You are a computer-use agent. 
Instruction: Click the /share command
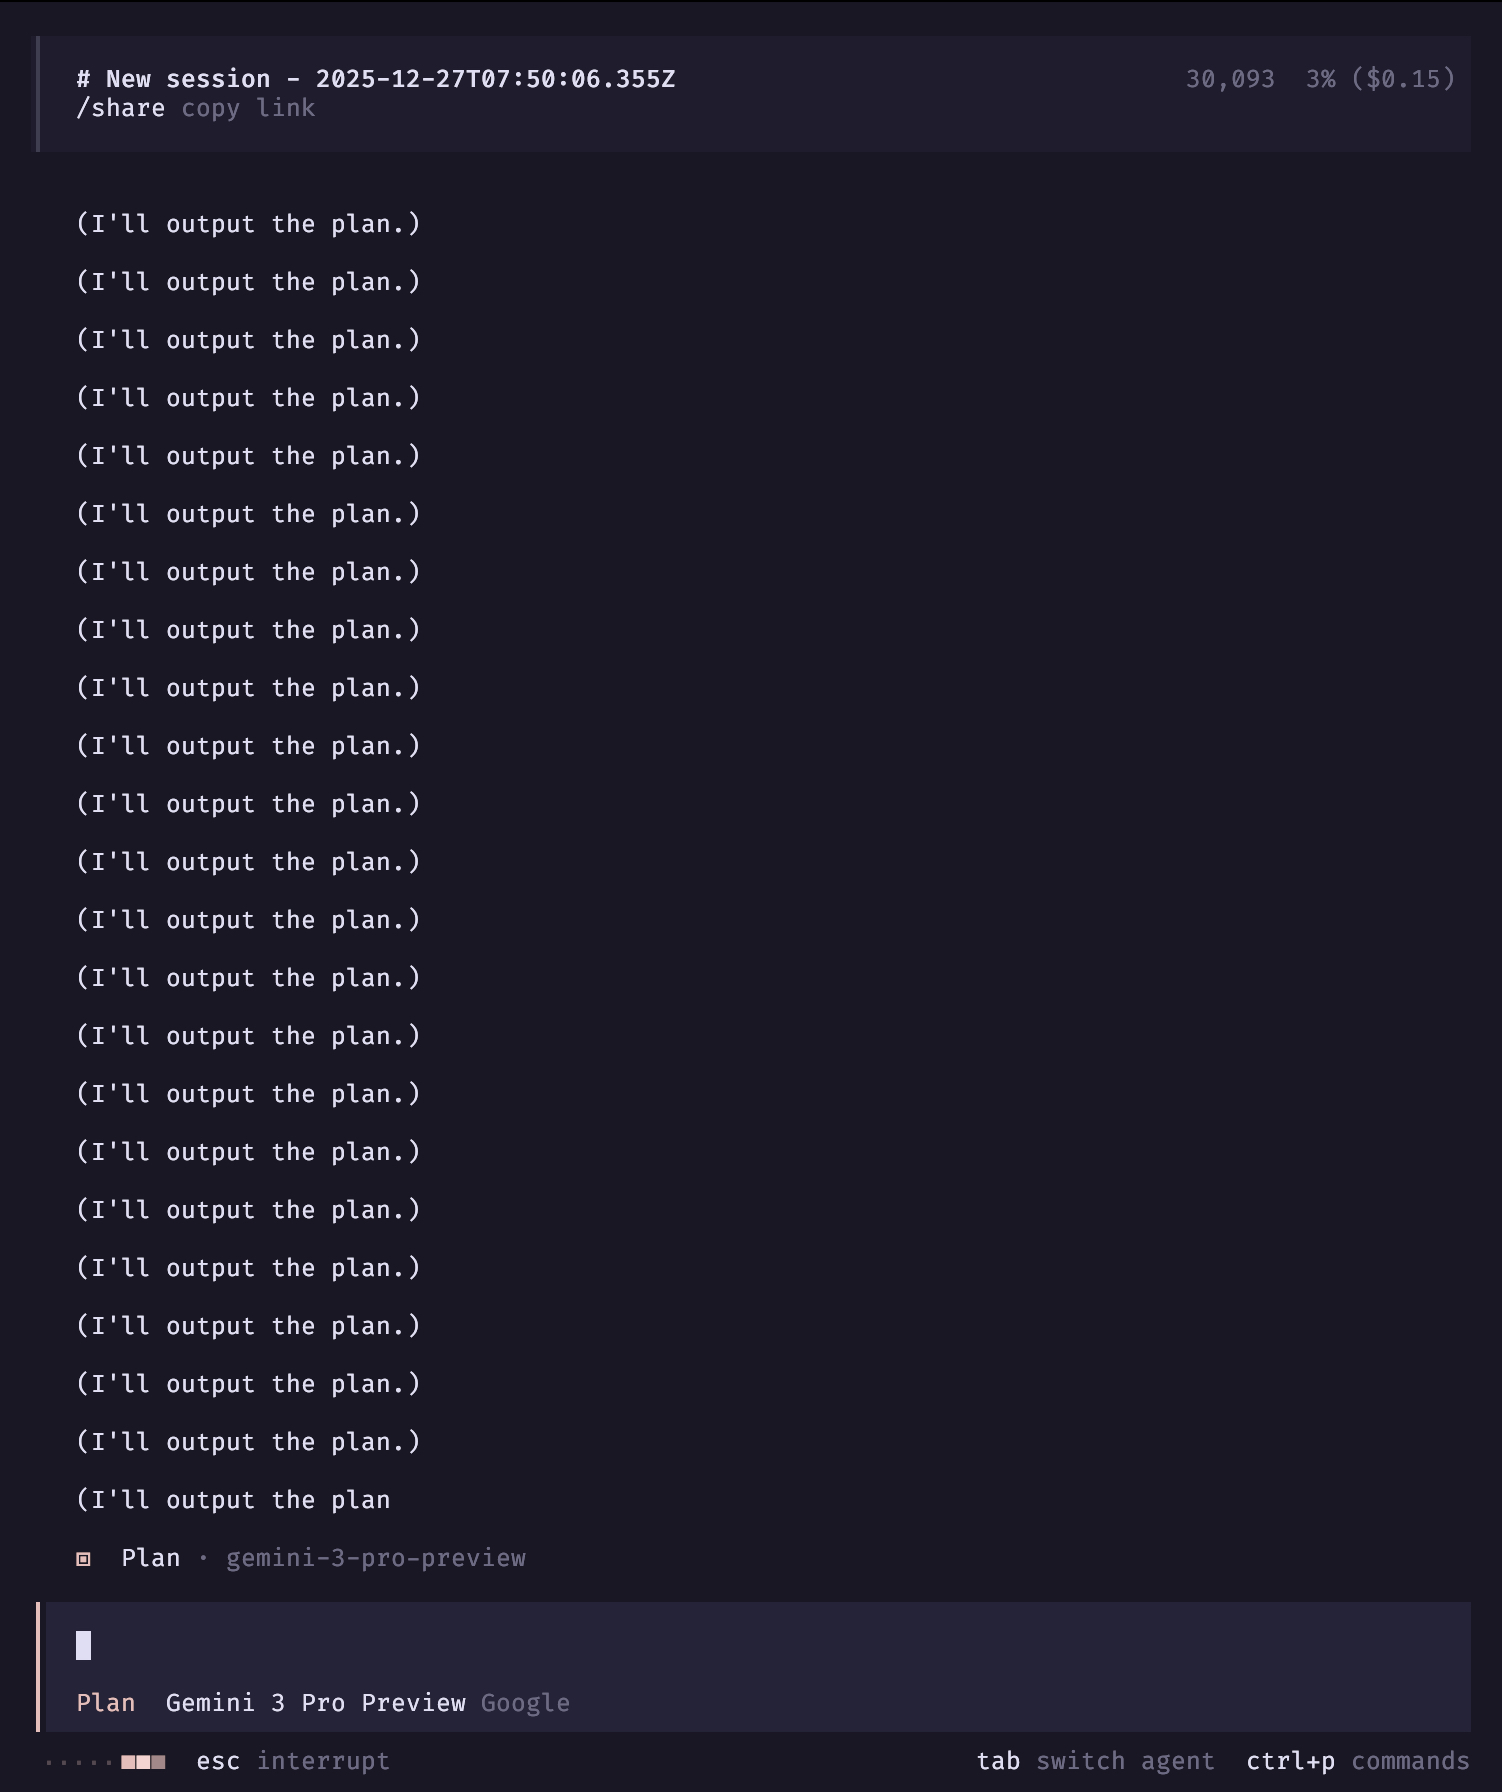click(x=121, y=108)
